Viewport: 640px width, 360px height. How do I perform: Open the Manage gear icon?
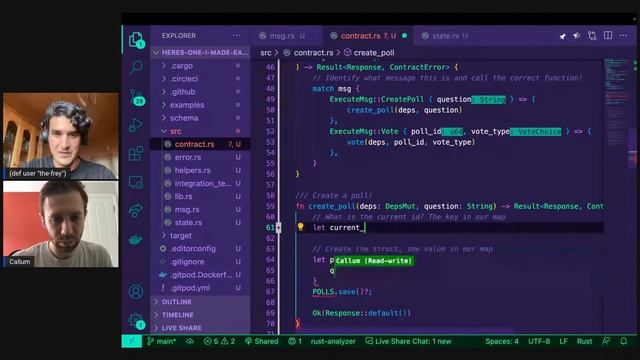click(x=137, y=321)
